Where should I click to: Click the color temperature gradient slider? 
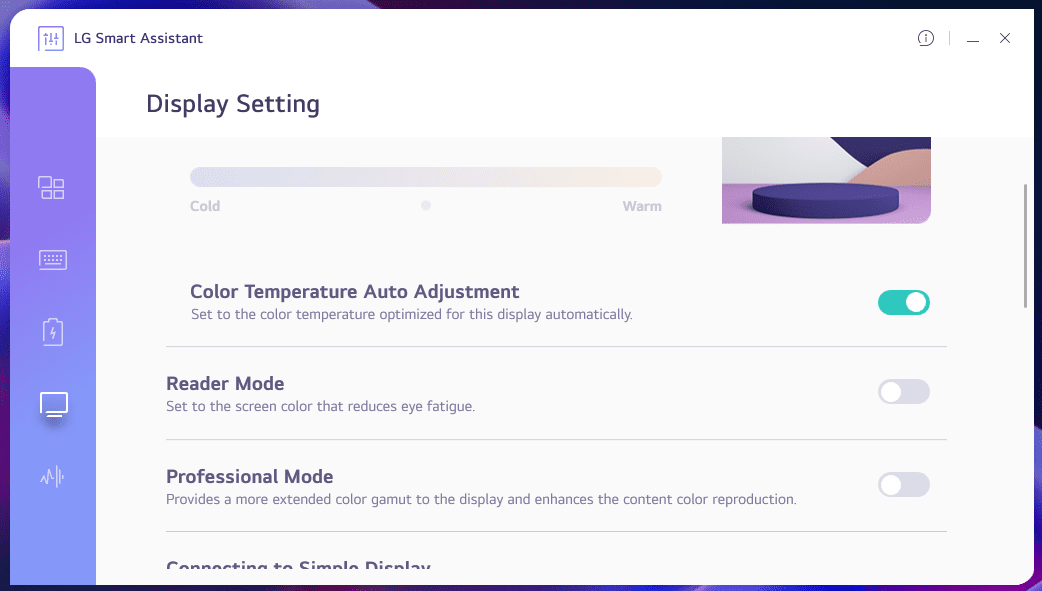(425, 177)
